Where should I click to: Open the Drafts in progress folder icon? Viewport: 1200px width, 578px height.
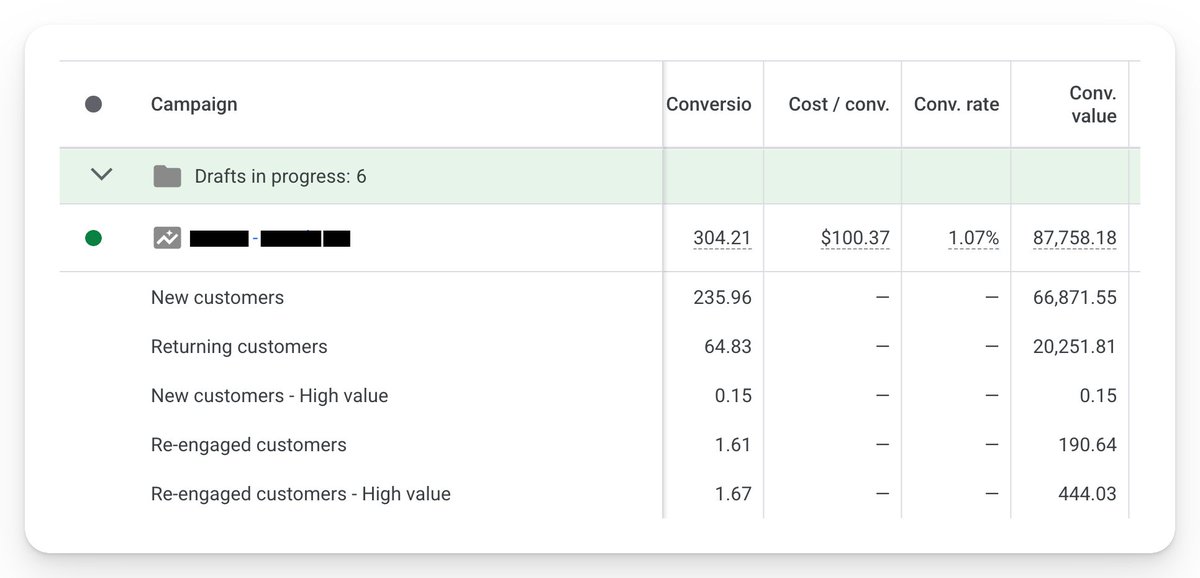tap(167, 177)
